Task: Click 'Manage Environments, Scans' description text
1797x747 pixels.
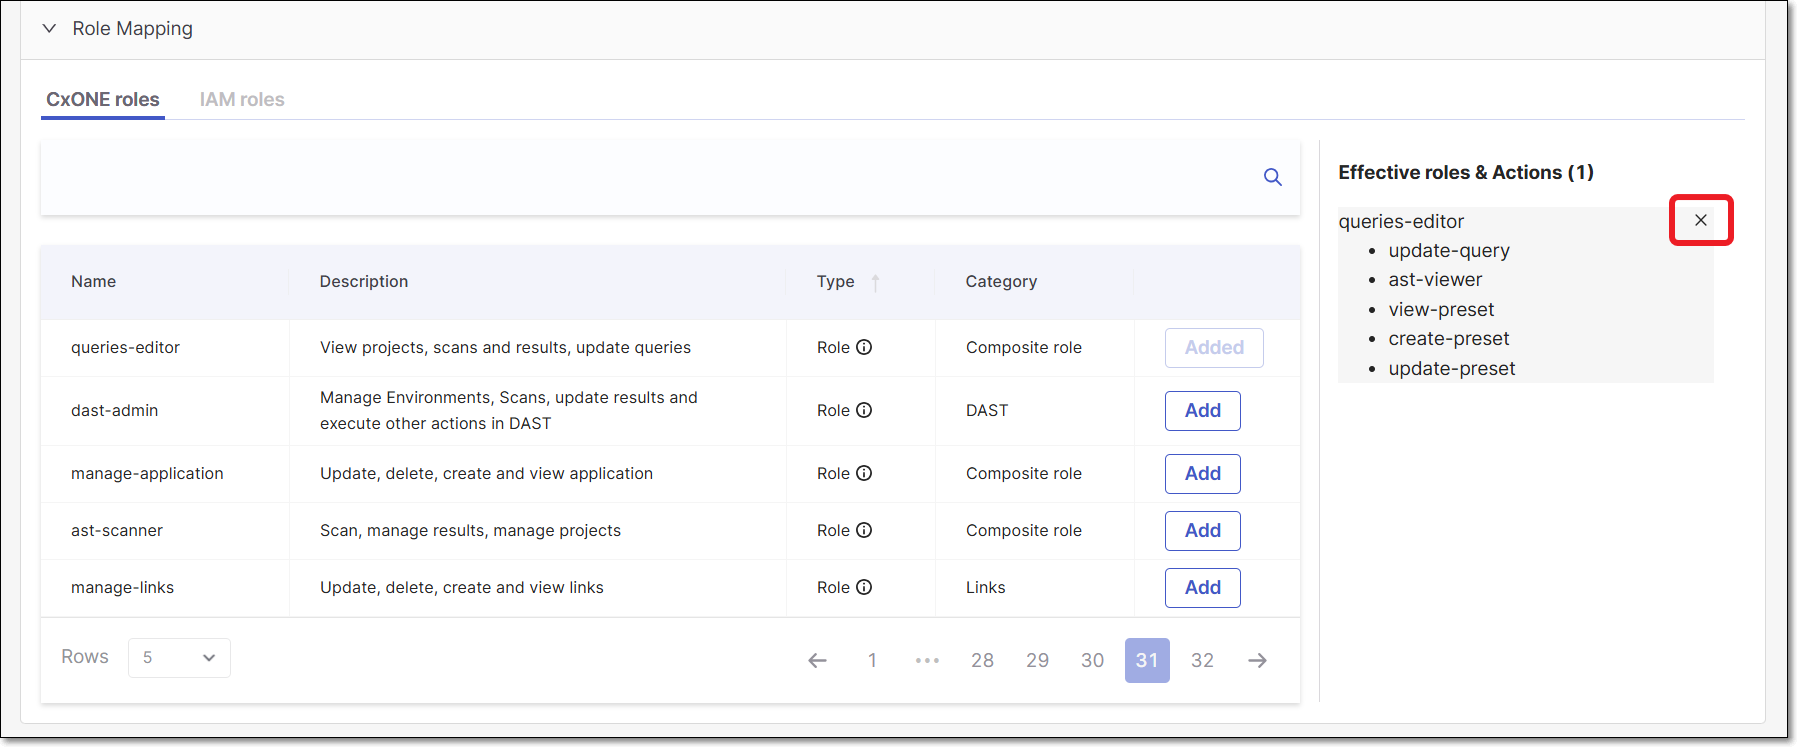Action: click(x=509, y=410)
